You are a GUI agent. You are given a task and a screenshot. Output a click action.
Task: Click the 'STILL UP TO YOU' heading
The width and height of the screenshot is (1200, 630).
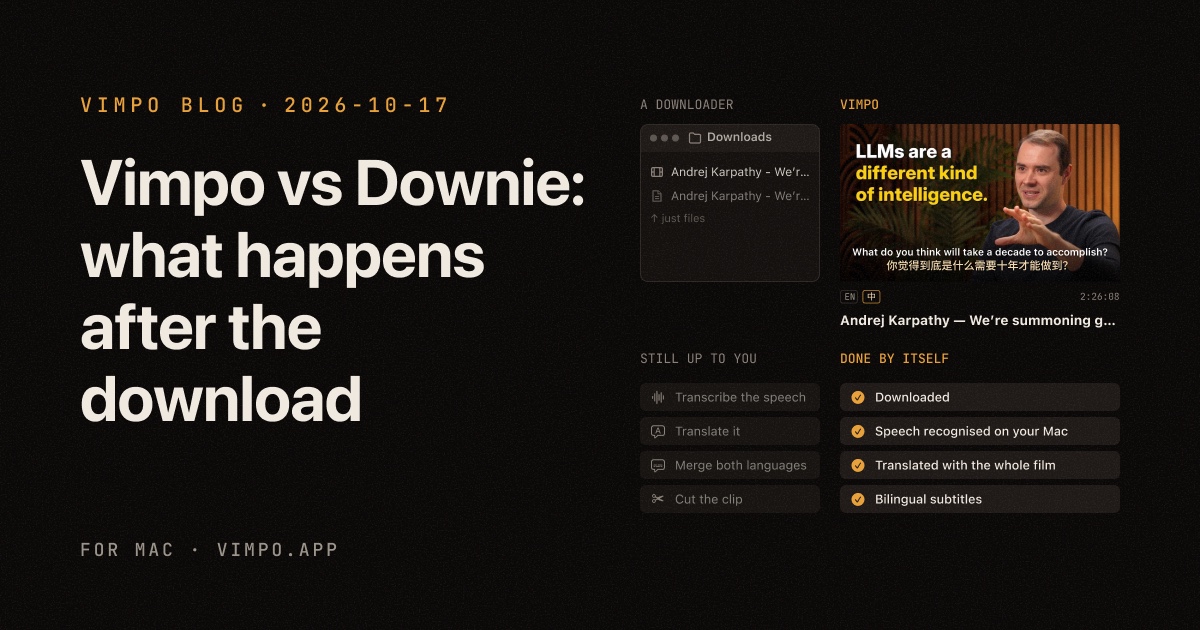[699, 358]
